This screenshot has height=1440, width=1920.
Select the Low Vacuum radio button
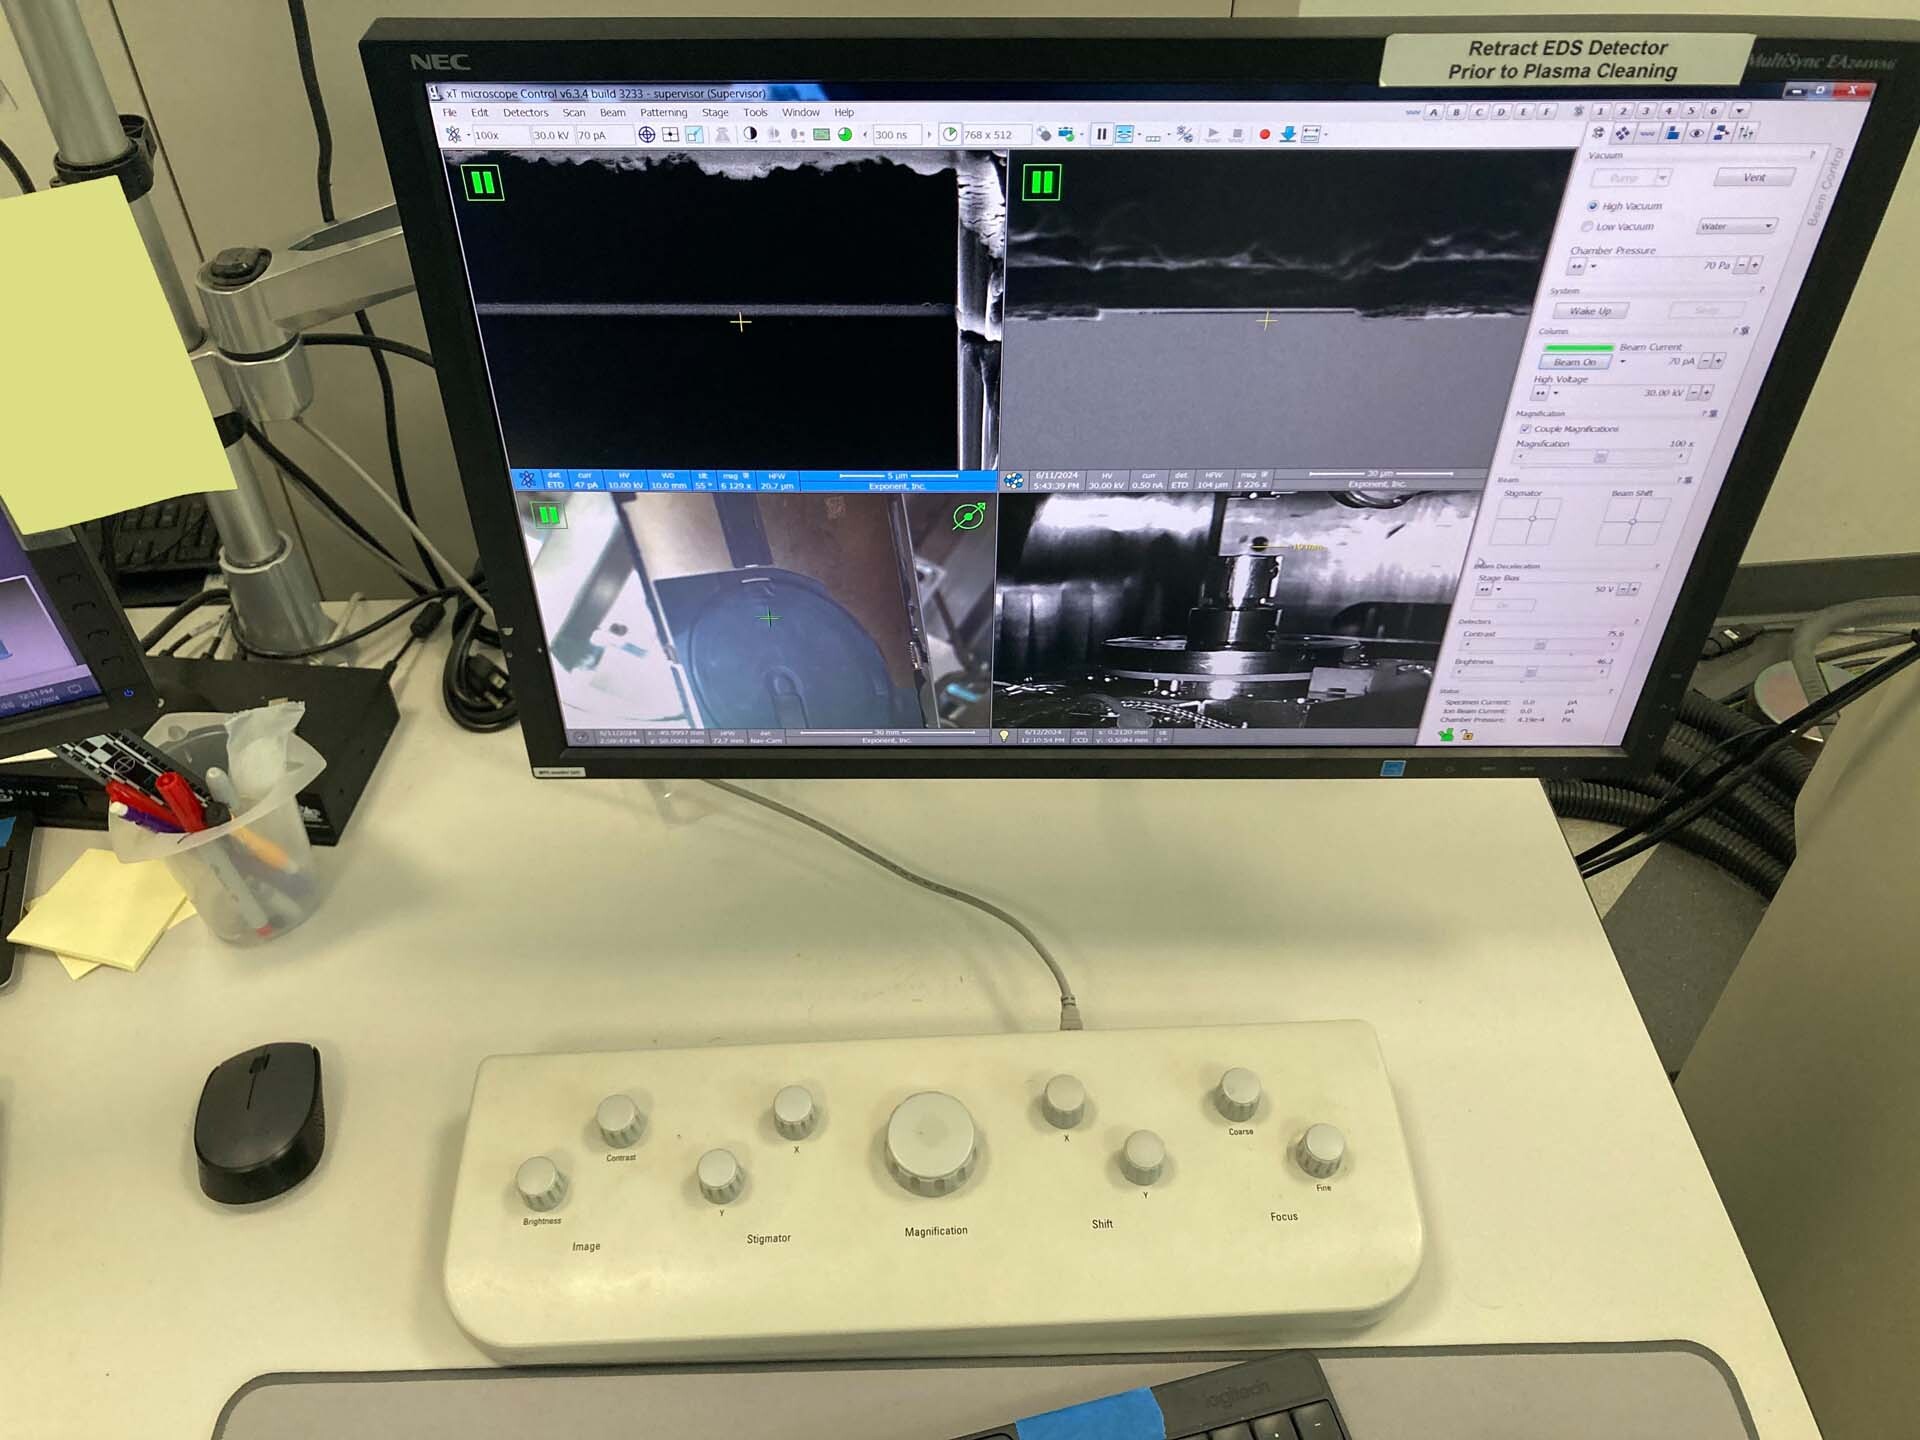pos(1587,227)
